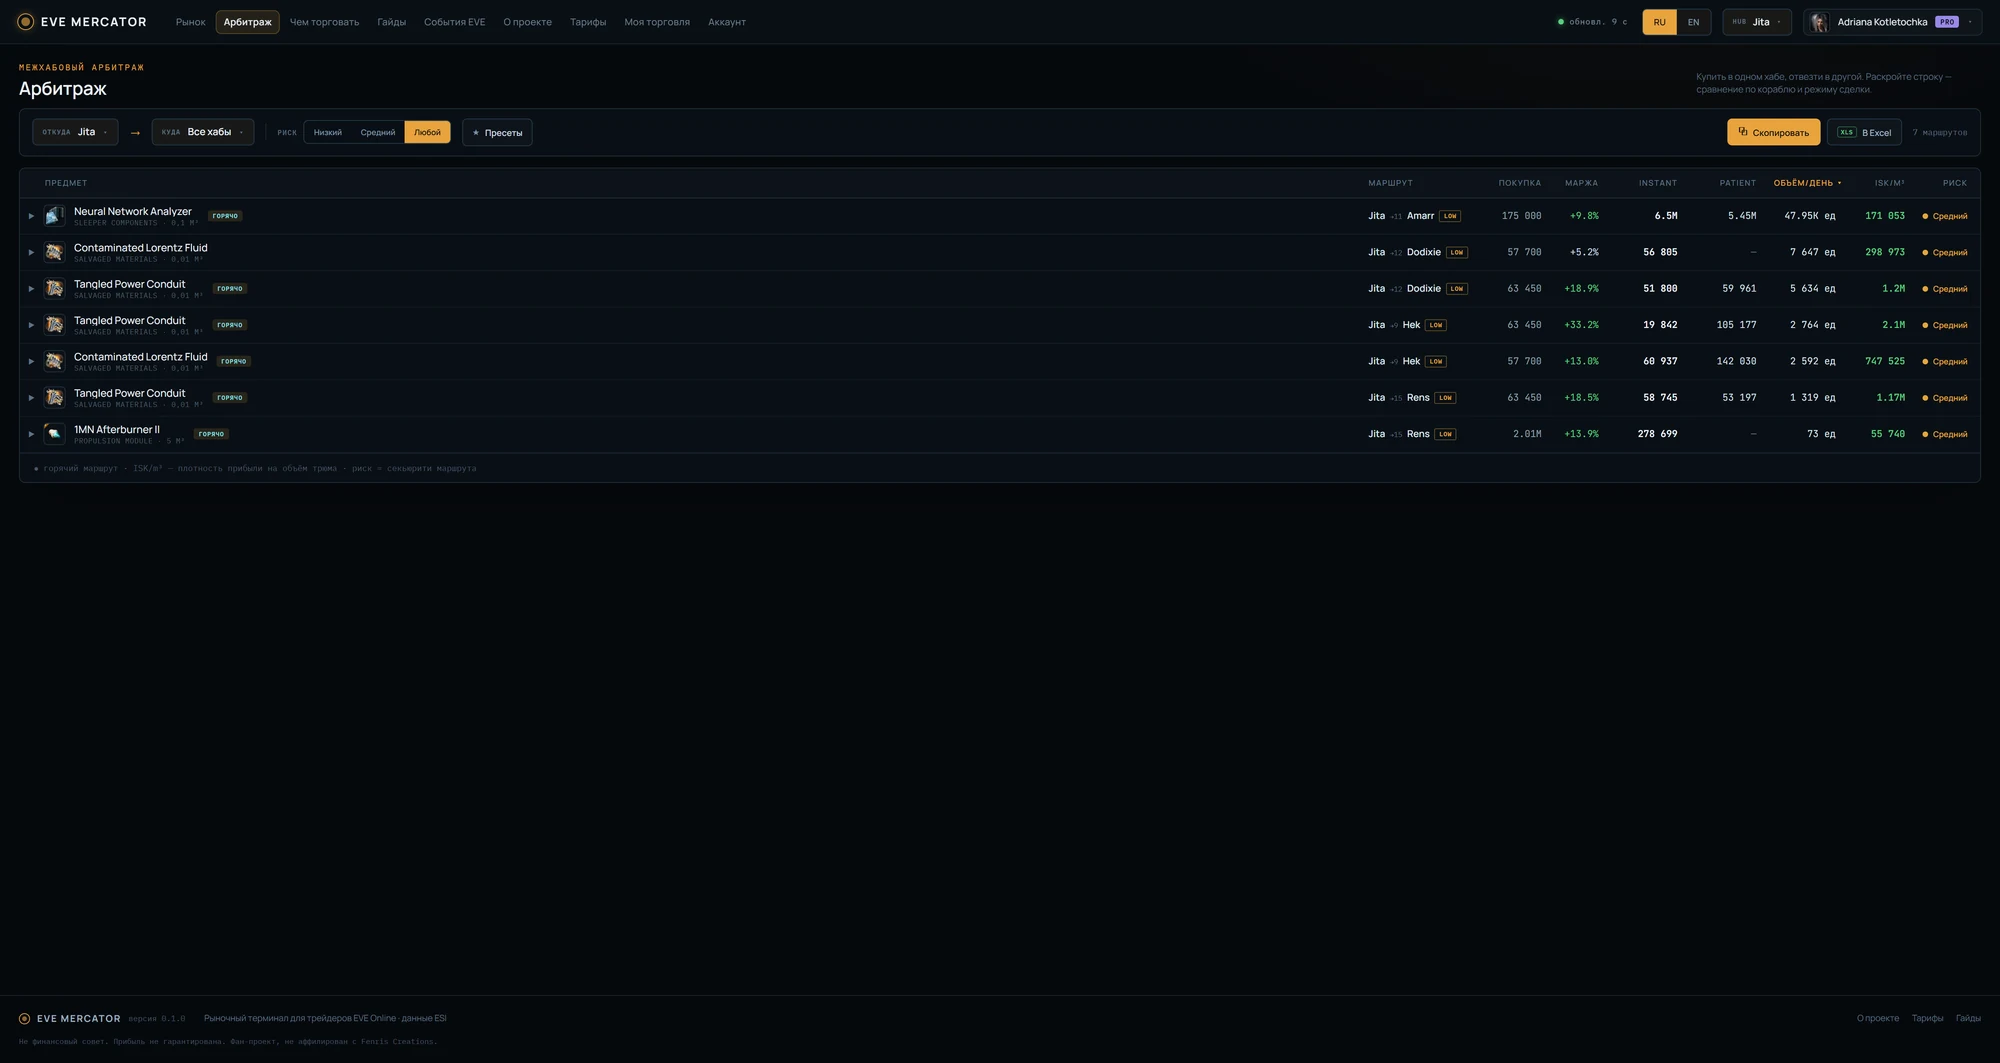Viewport: 2000px width, 1063px height.
Task: Open the Куда Все хабы destination dropdown
Action: tap(203, 132)
